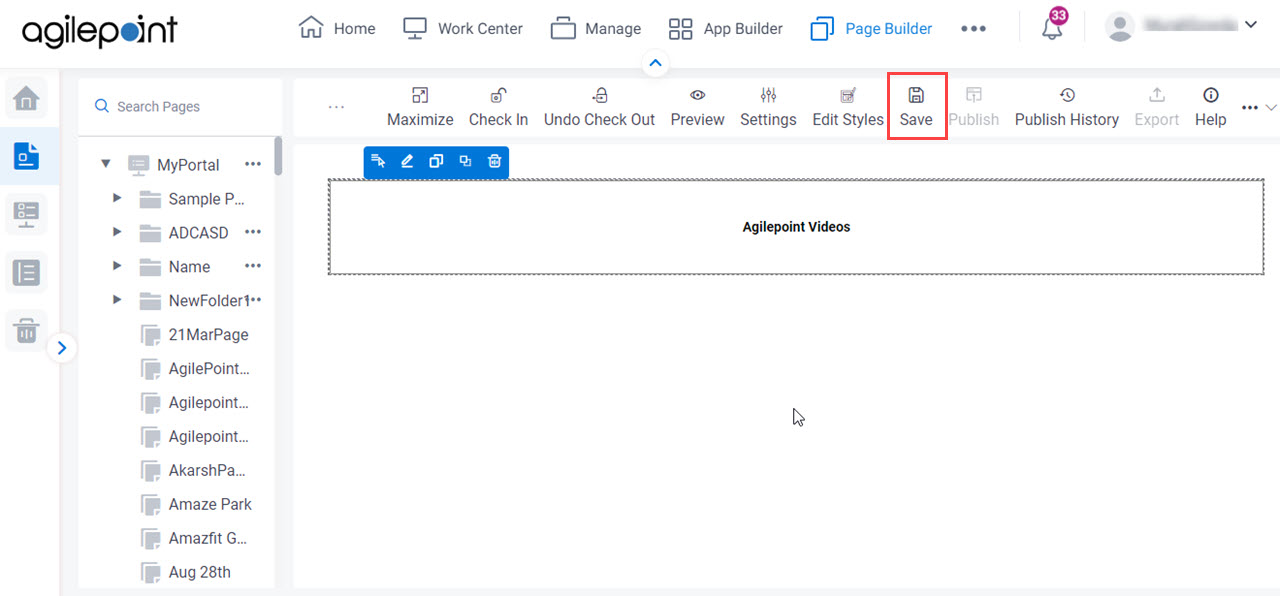Select the Pages icon in left sidebar
The width and height of the screenshot is (1280, 596).
26,156
